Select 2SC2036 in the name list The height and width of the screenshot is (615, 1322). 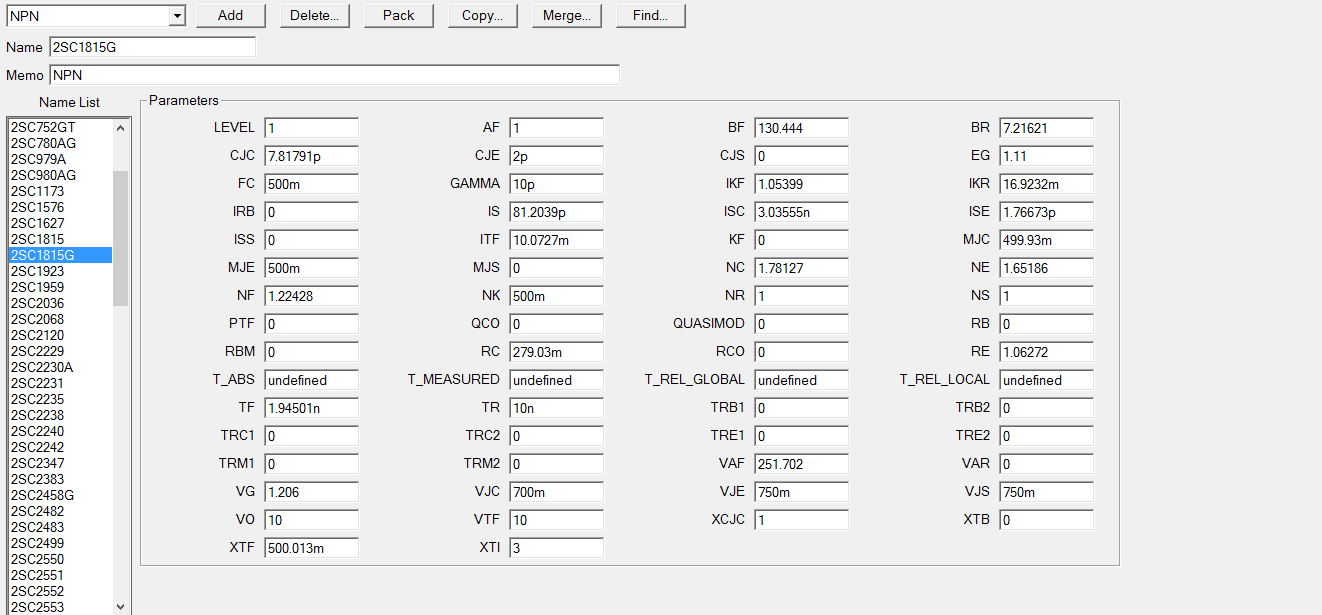[60, 303]
